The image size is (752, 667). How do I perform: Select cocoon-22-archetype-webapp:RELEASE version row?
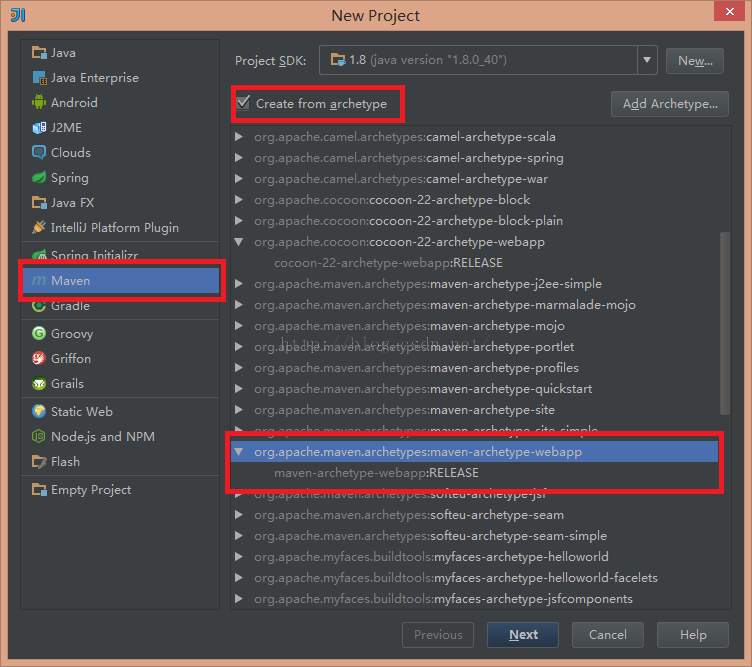coord(474,263)
